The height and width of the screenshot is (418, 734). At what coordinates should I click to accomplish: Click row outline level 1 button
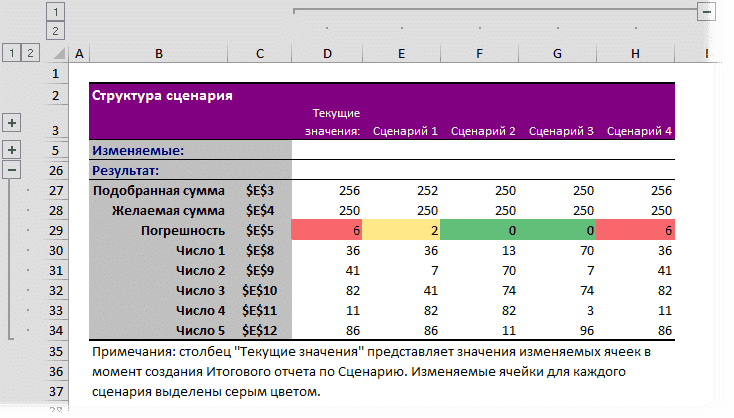(x=12, y=53)
